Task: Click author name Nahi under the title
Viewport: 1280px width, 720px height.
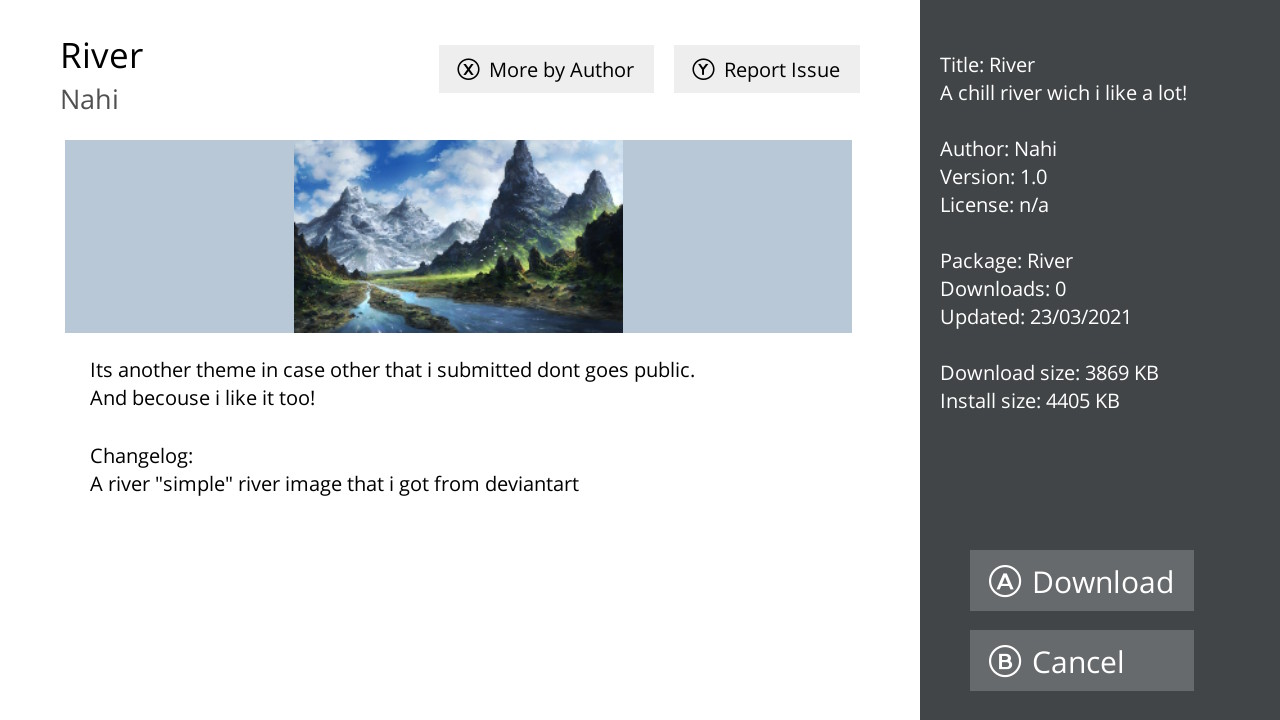Action: click(x=89, y=100)
